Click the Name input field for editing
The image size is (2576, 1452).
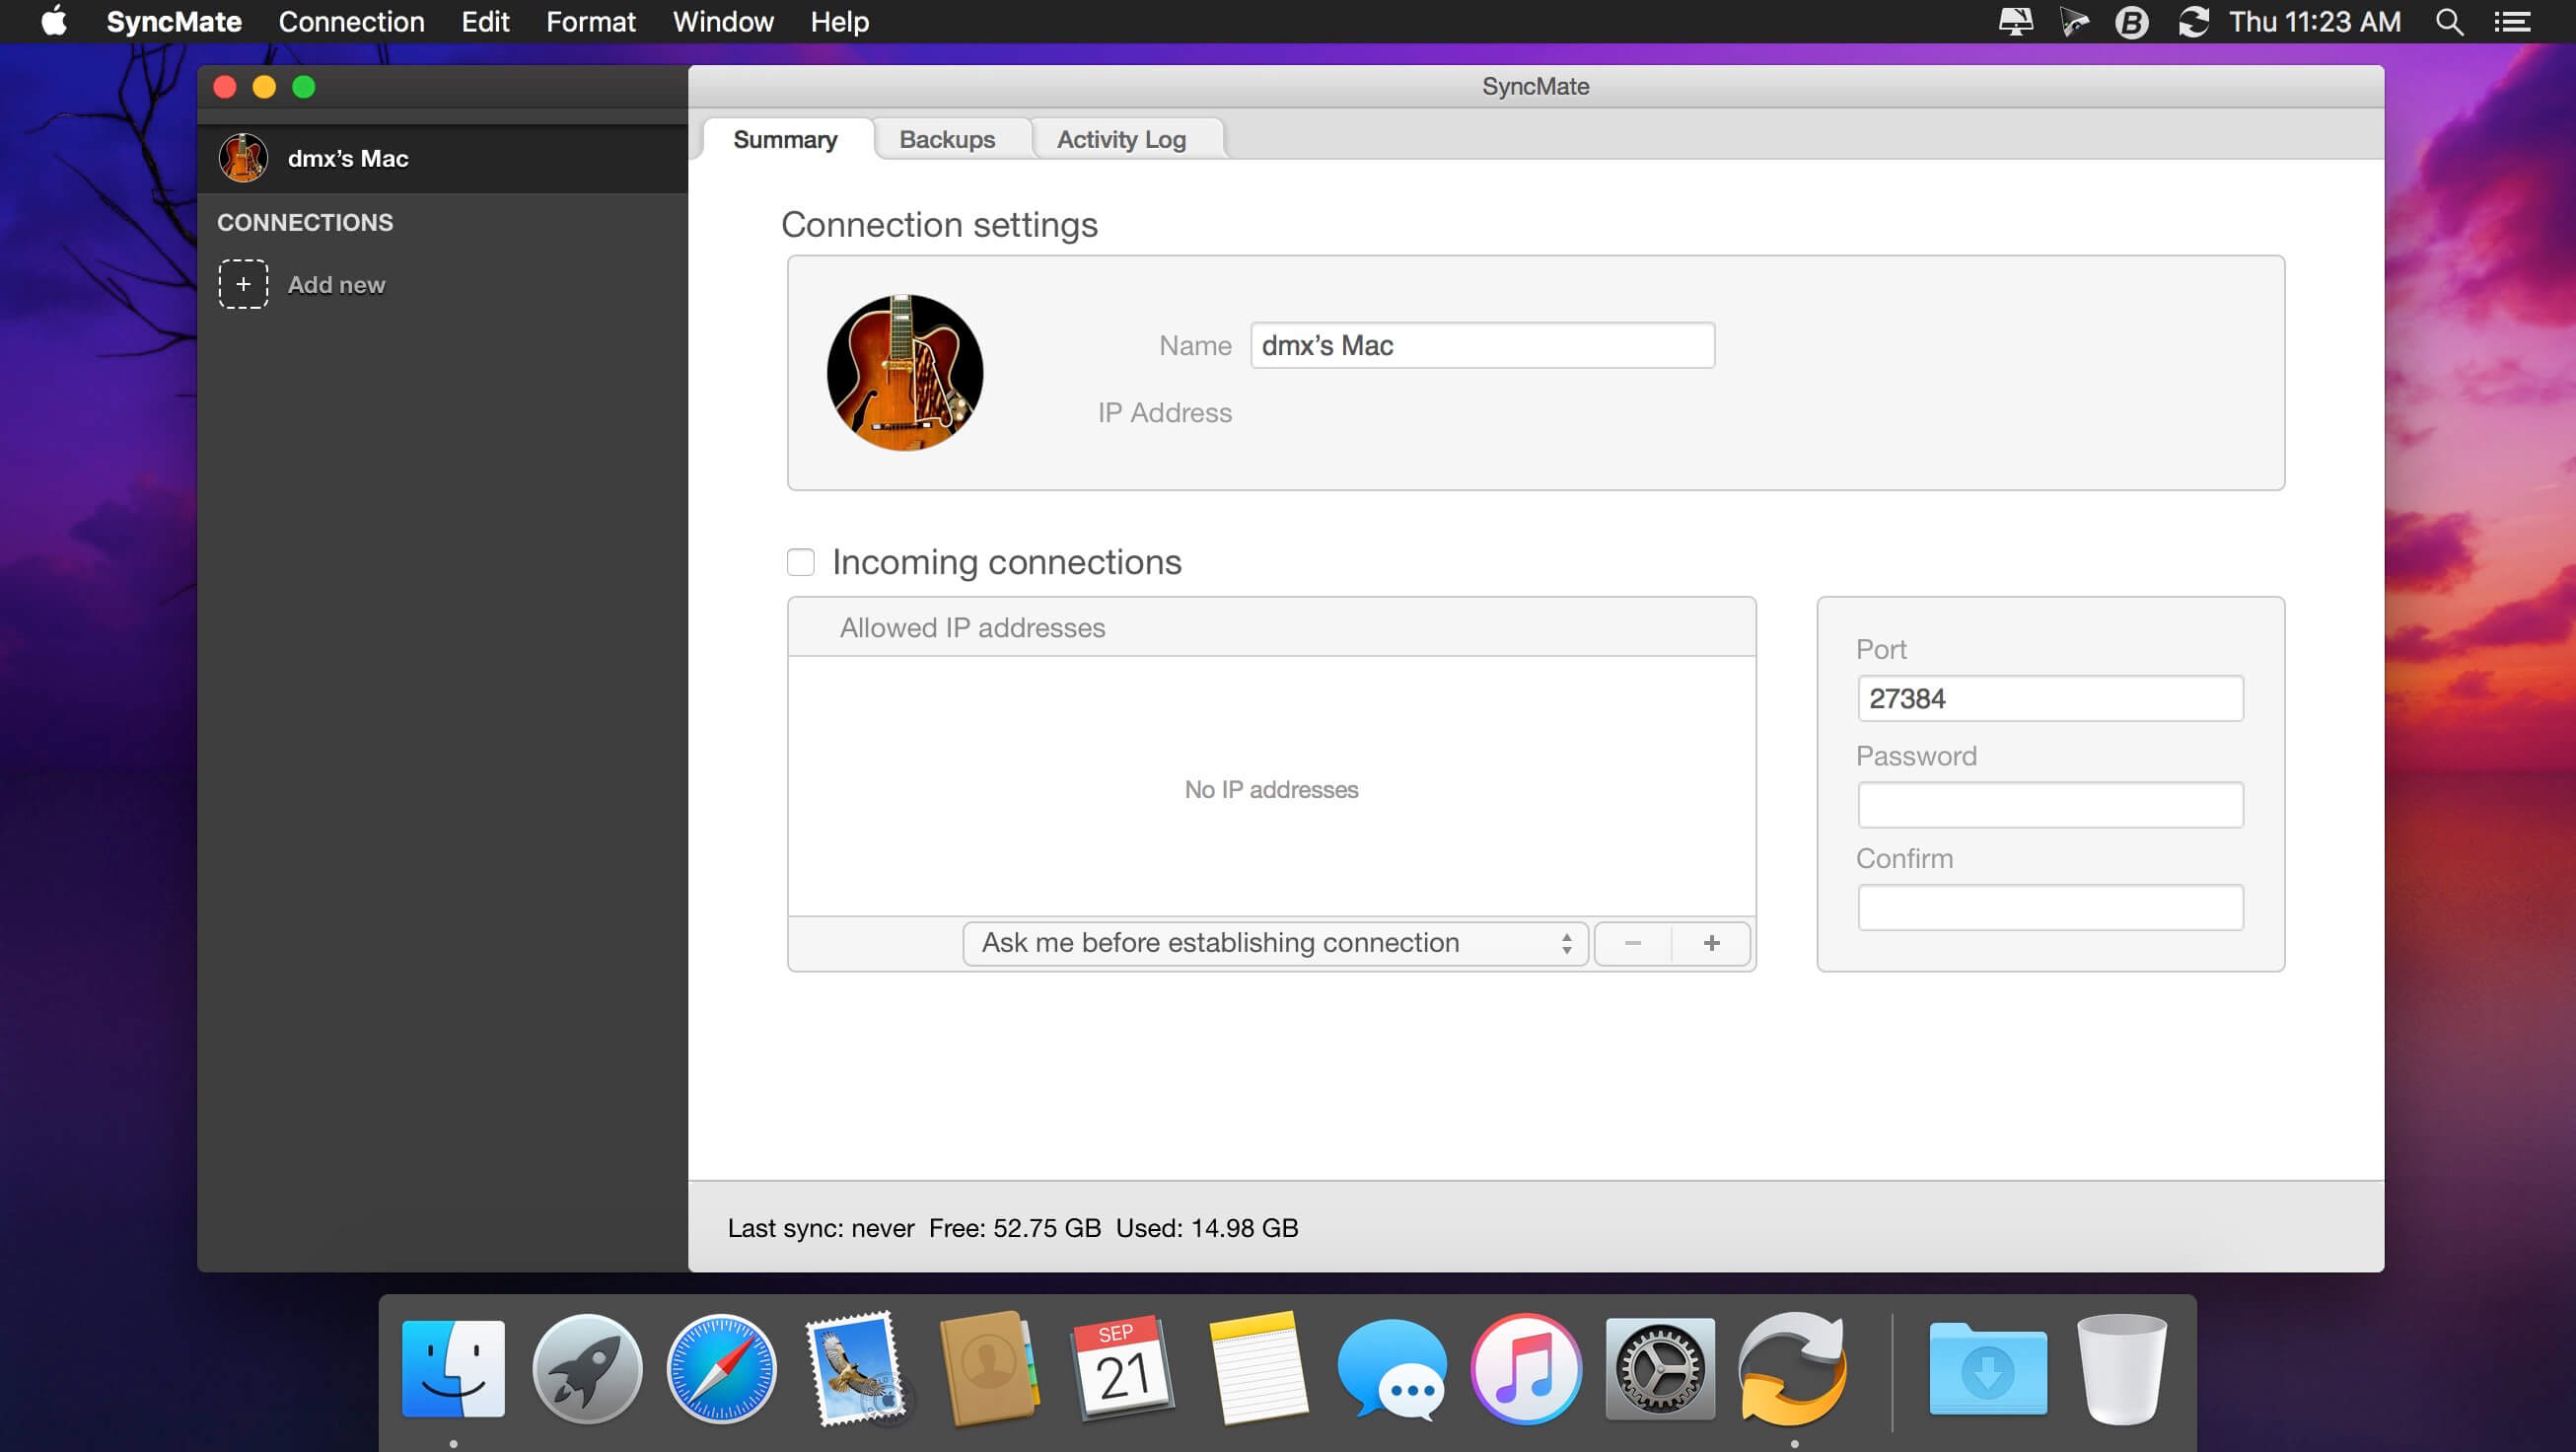[x=1482, y=345]
